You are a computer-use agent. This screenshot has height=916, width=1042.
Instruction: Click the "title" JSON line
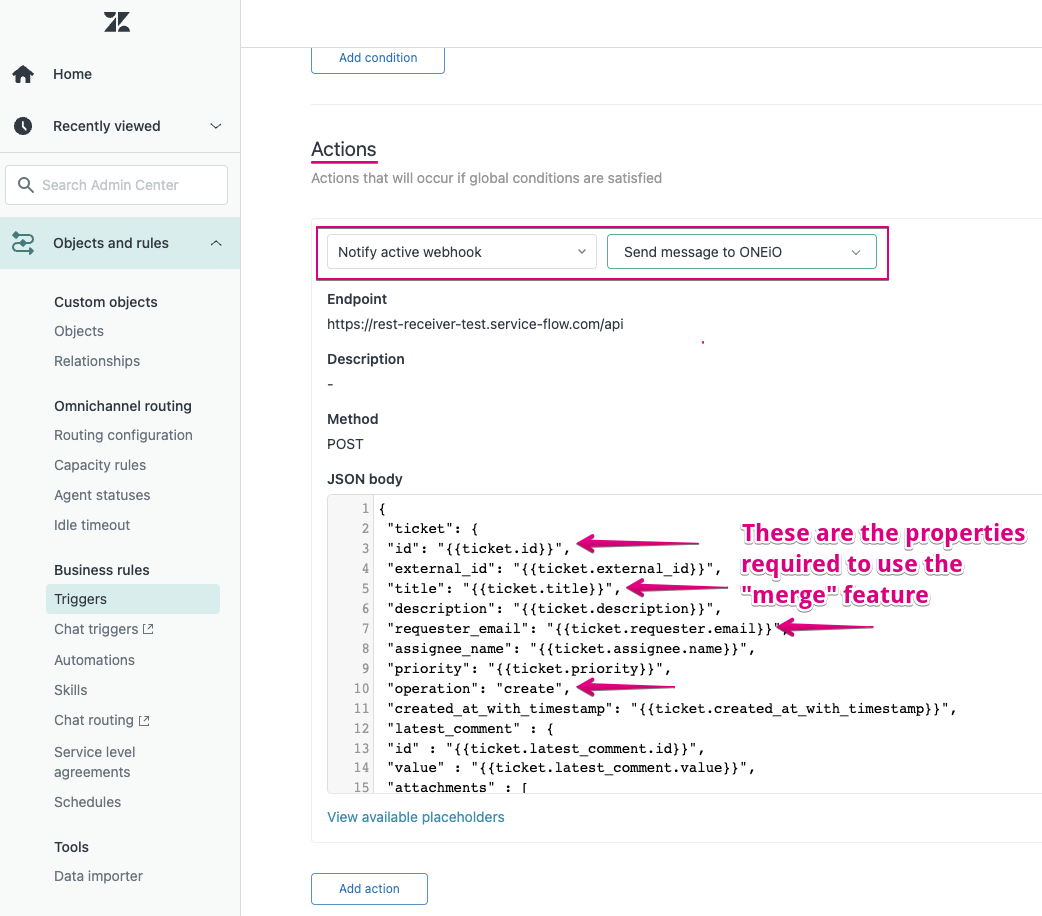504,589
